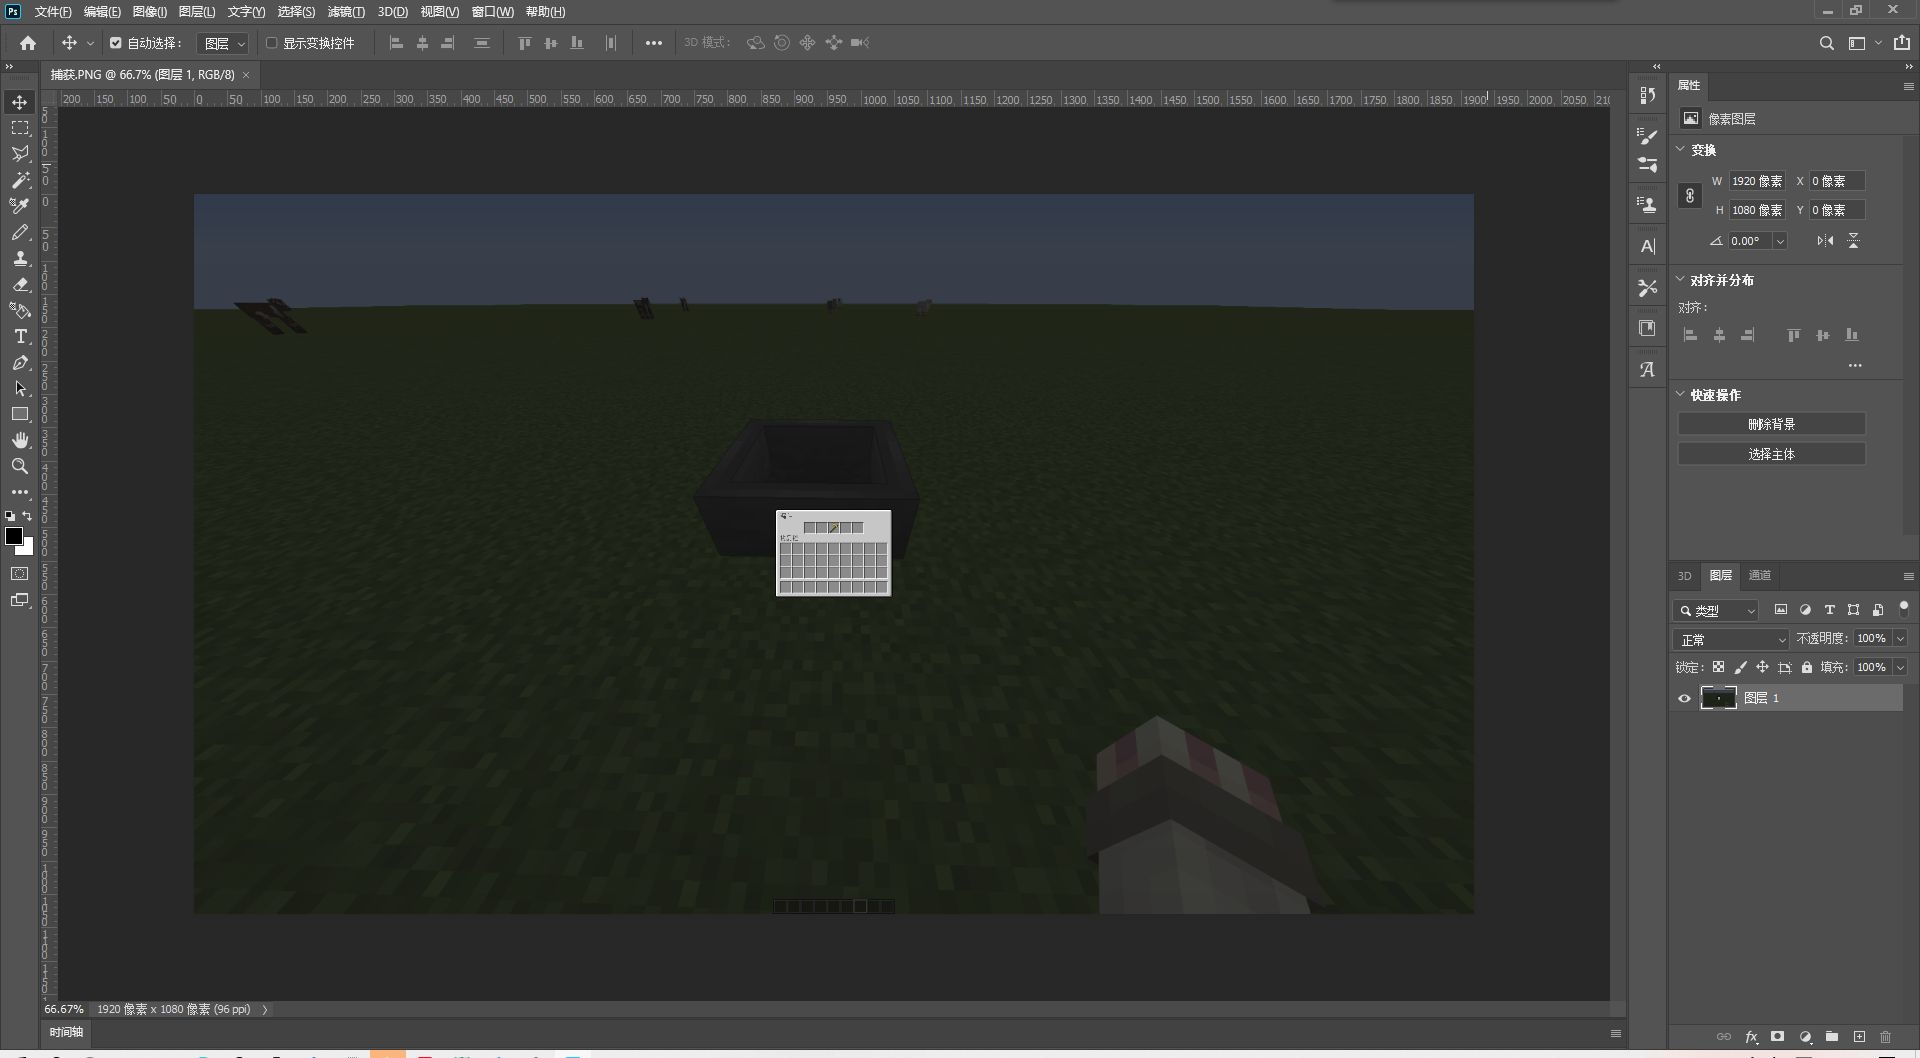Toggle link between width and height
Image resolution: width=1920 pixels, height=1058 pixels.
click(1690, 195)
